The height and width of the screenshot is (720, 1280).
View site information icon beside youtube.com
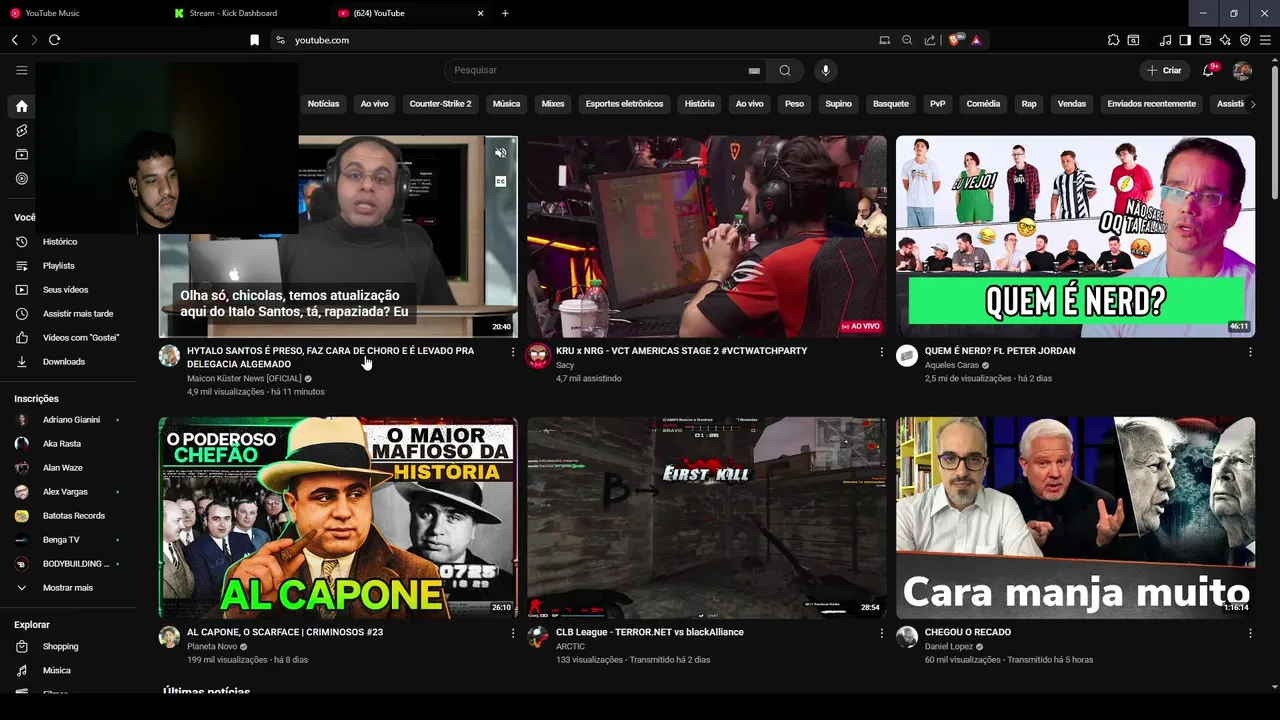[x=280, y=40]
